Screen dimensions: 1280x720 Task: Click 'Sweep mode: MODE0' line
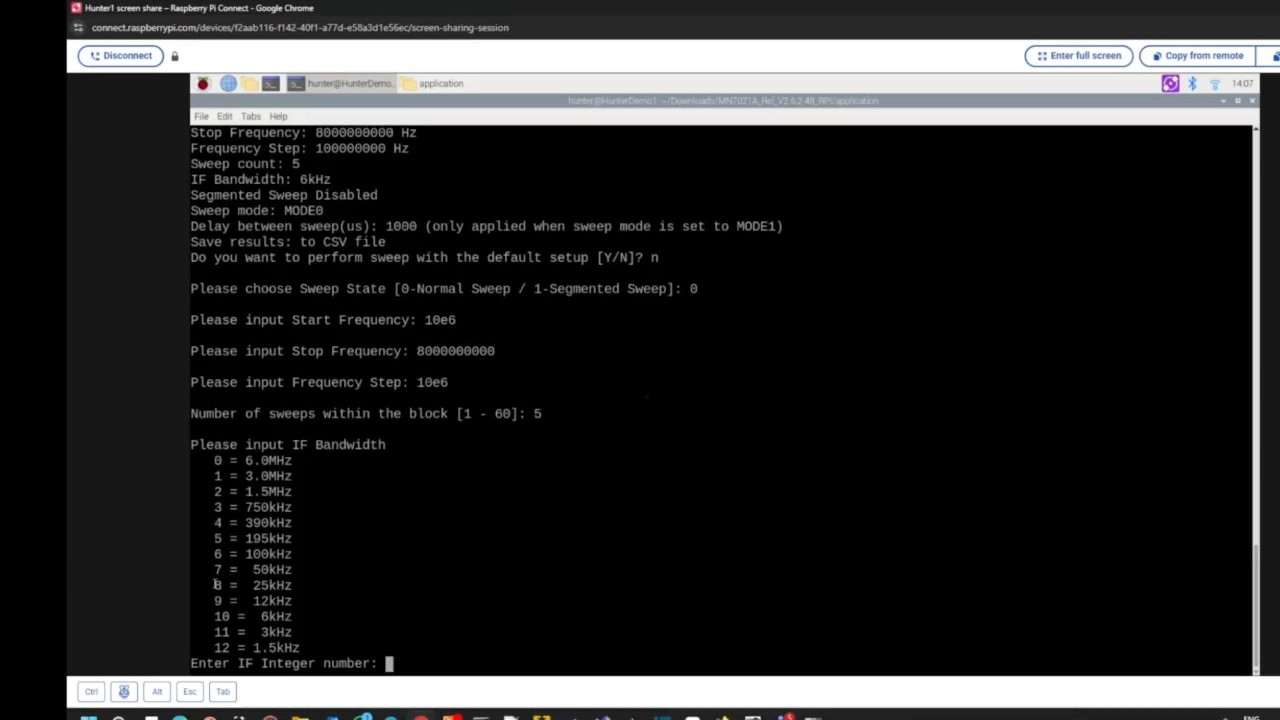click(x=257, y=211)
